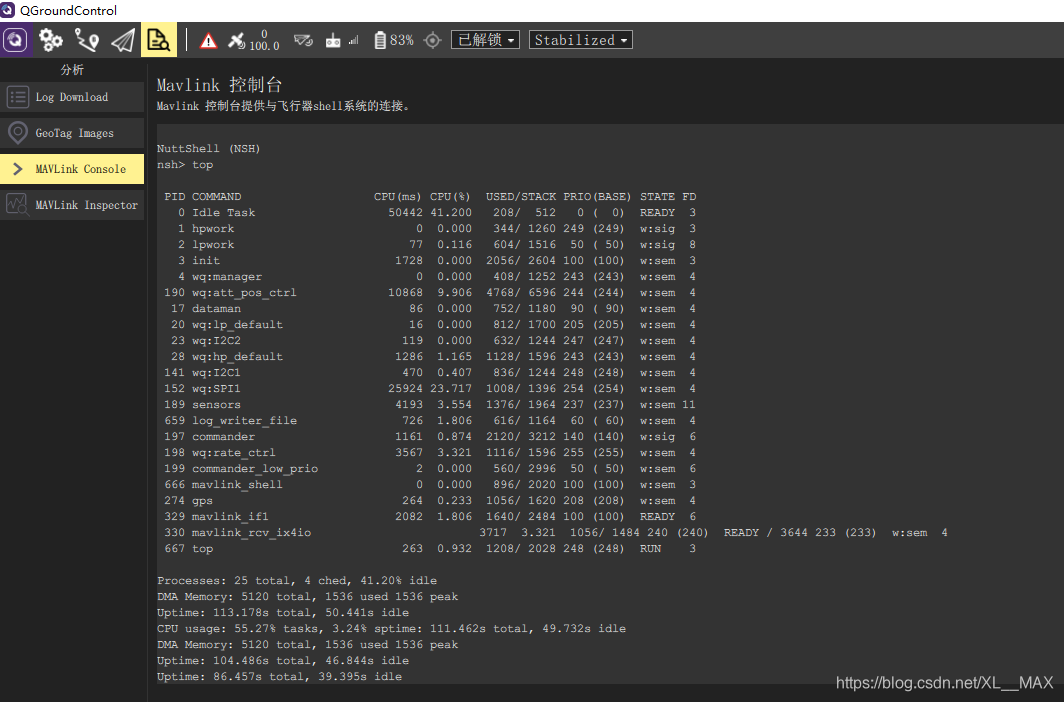Viewport: 1064px width, 702px height.
Task: Click the 'Processes: 25 total' summary line
Action: coord(297,581)
